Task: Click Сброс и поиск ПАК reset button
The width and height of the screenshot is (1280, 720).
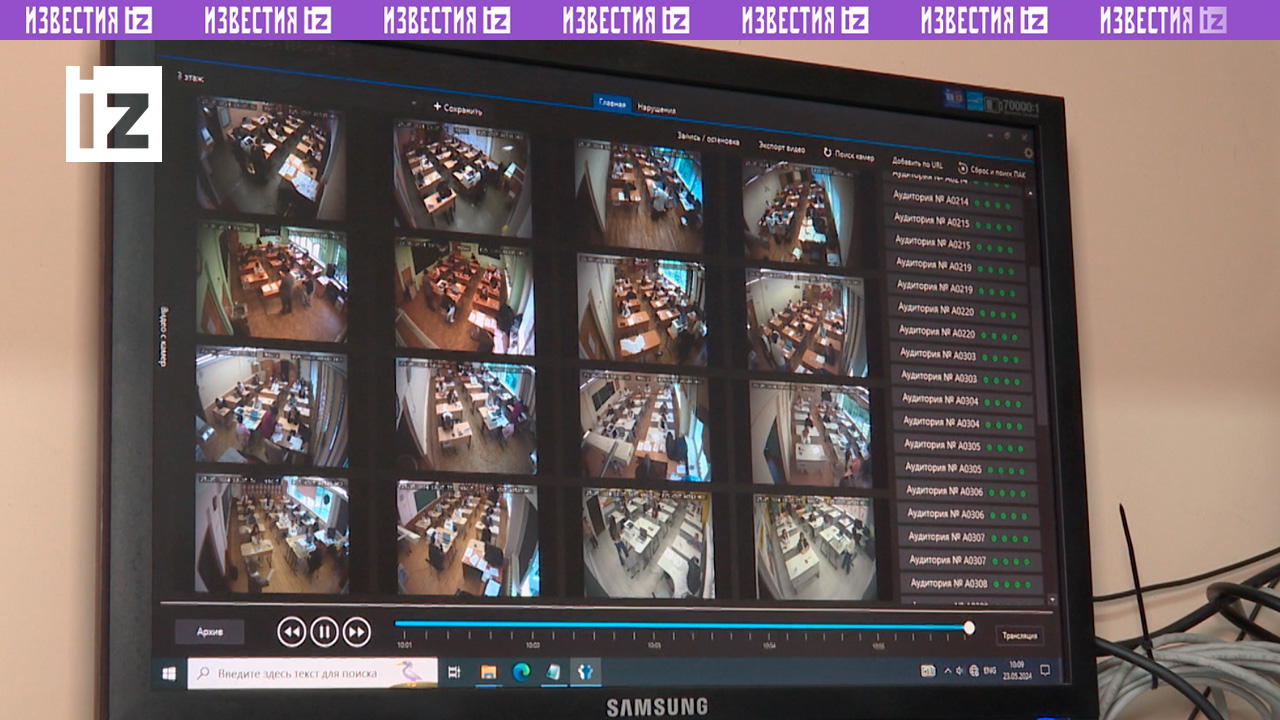Action: pos(990,171)
